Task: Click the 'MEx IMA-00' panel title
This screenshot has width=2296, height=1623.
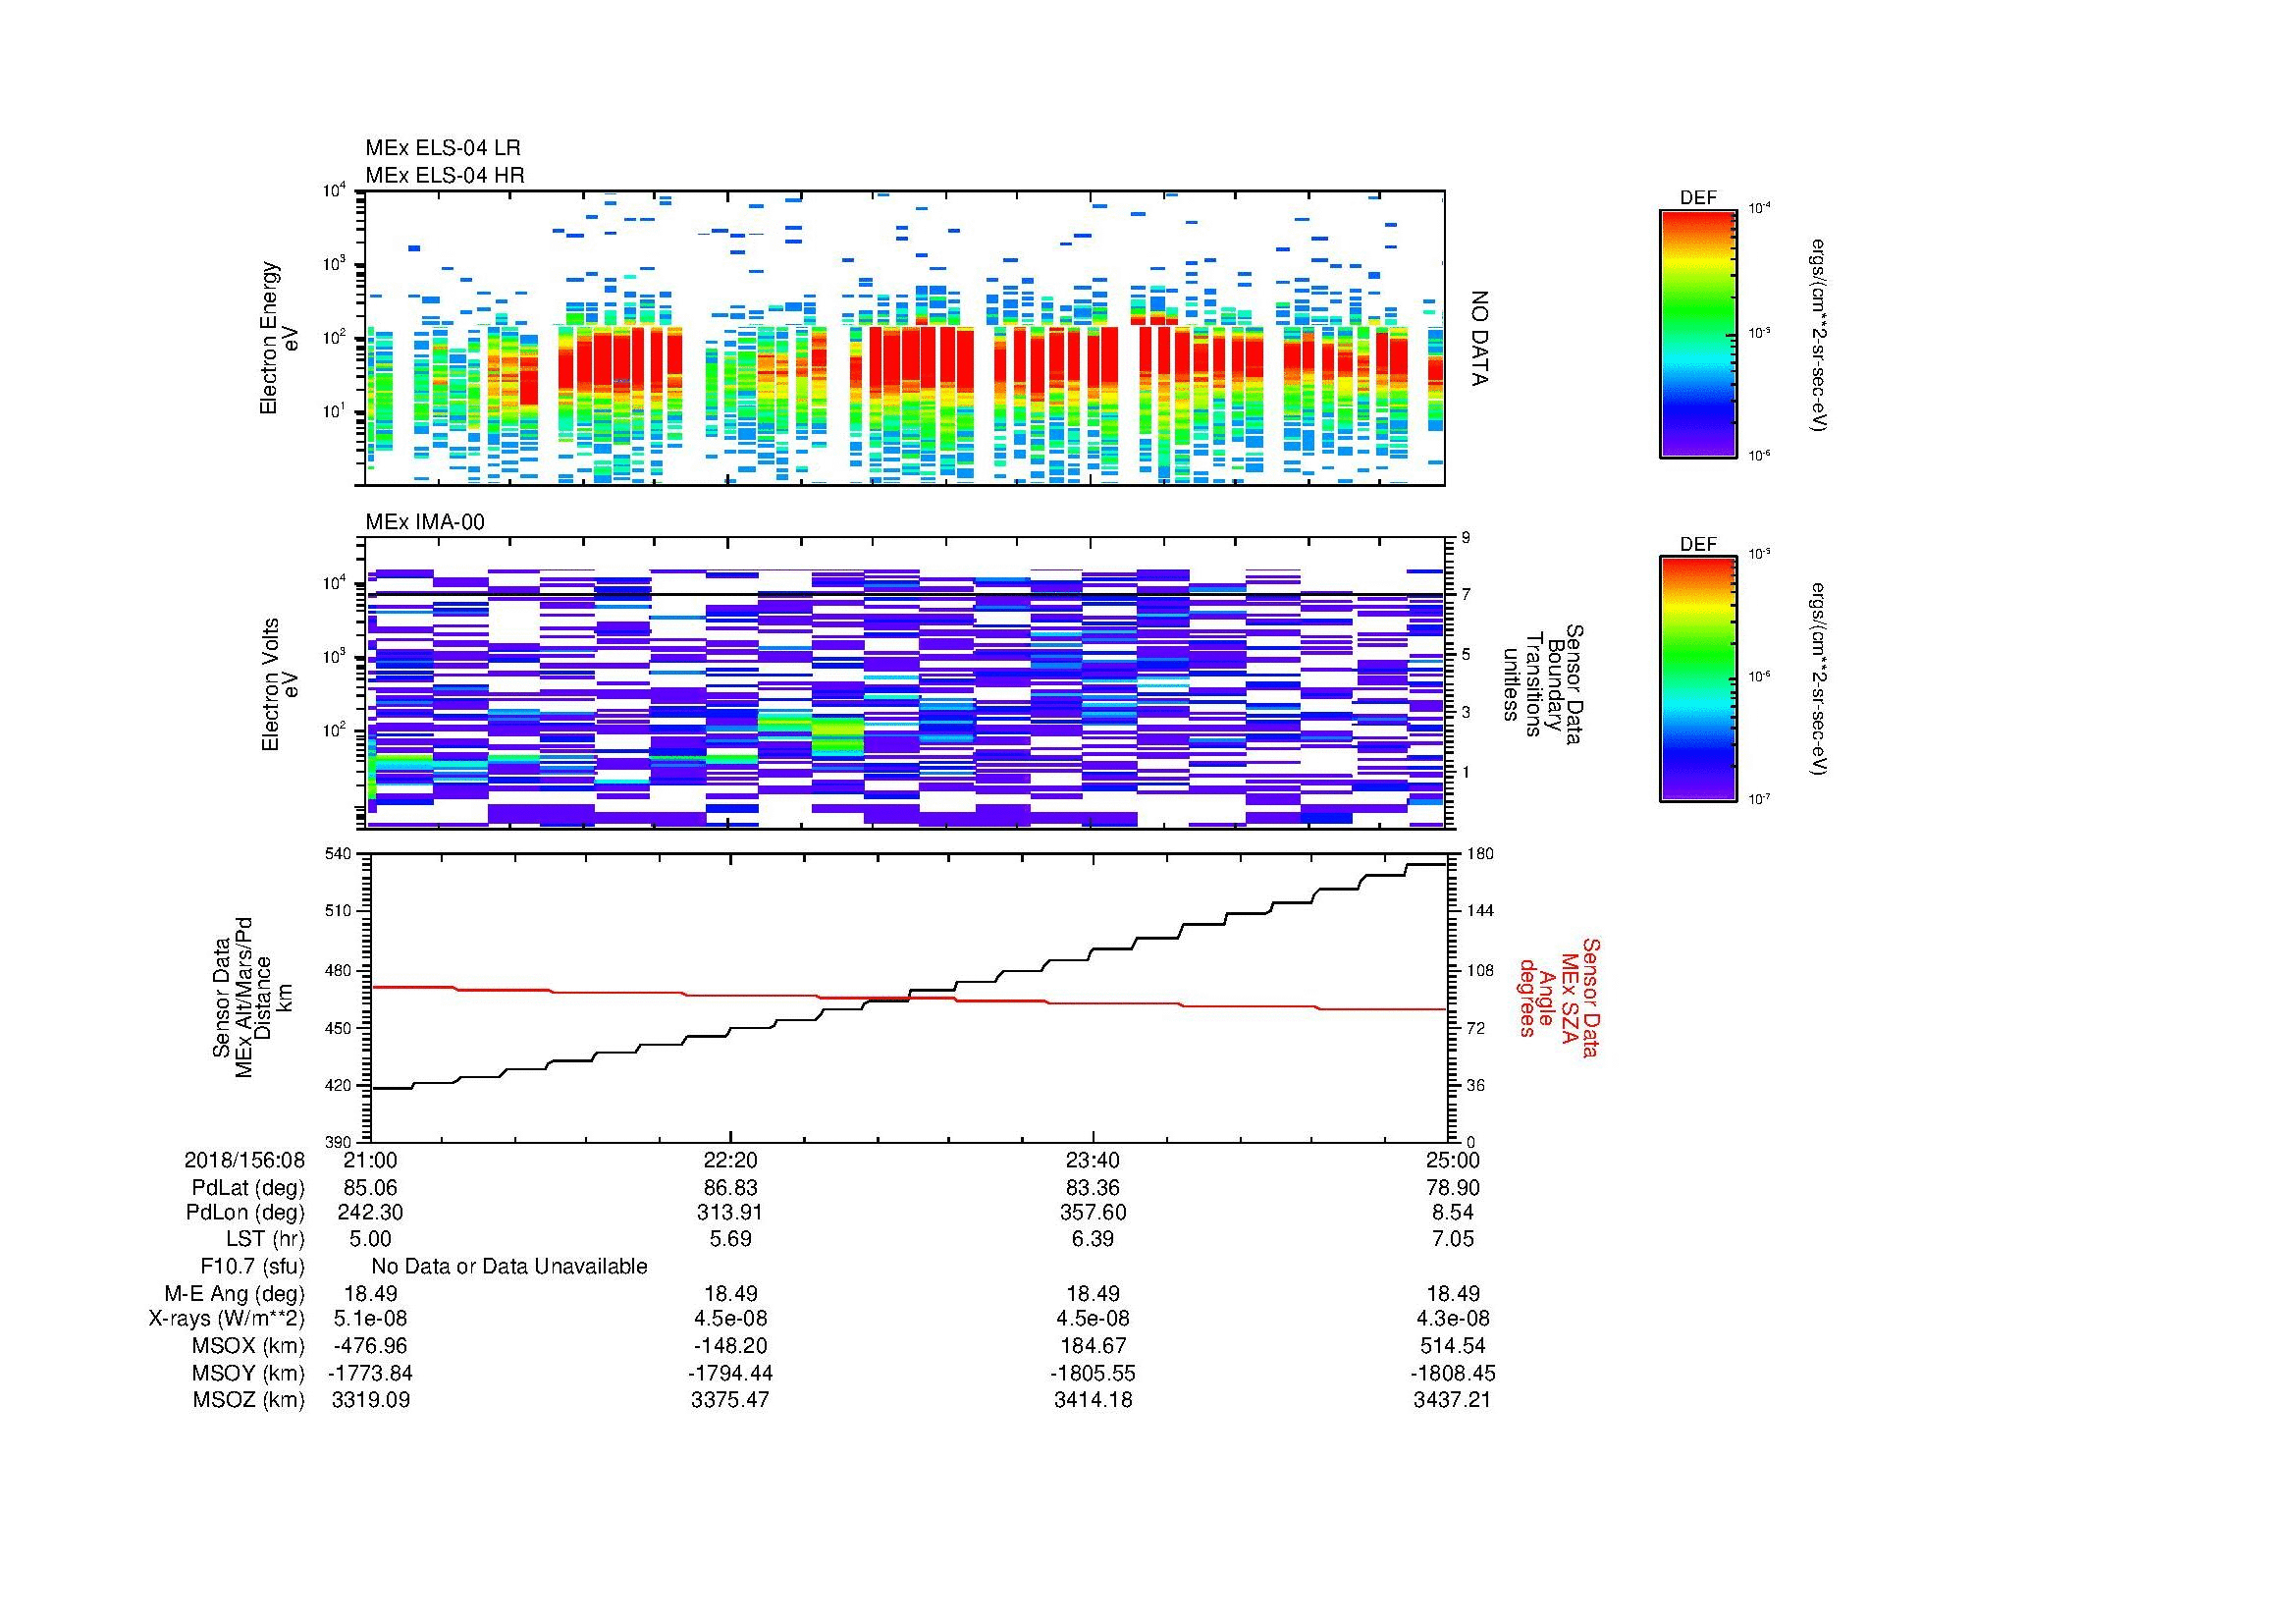Action: [x=425, y=522]
